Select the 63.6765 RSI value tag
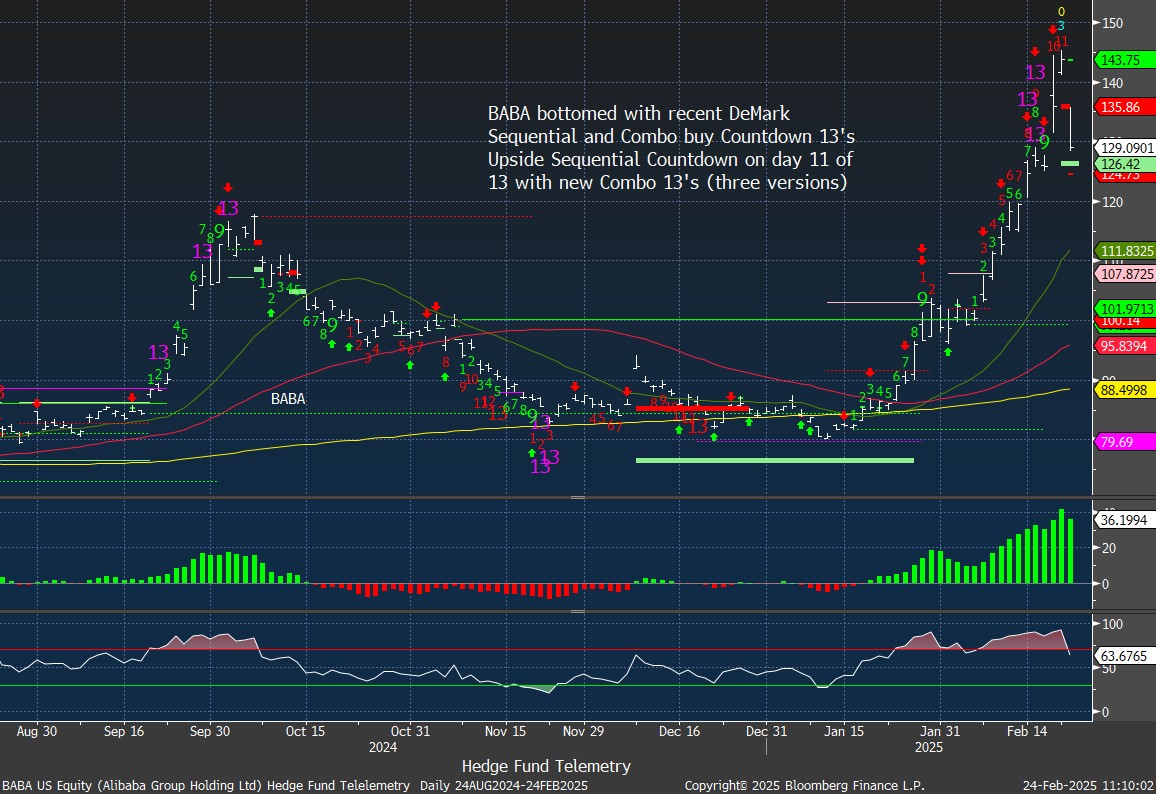1156x794 pixels. (1123, 655)
